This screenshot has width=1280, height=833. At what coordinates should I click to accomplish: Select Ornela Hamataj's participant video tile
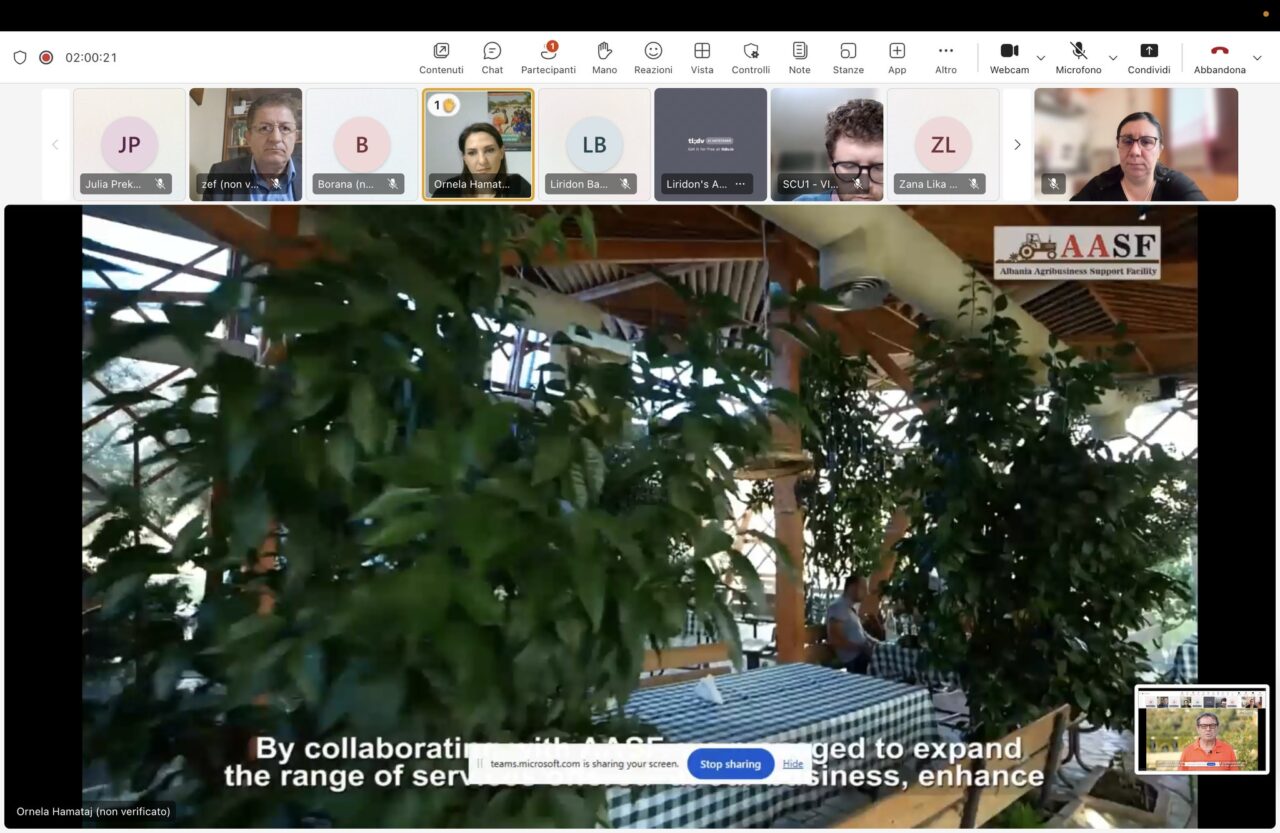click(x=478, y=144)
